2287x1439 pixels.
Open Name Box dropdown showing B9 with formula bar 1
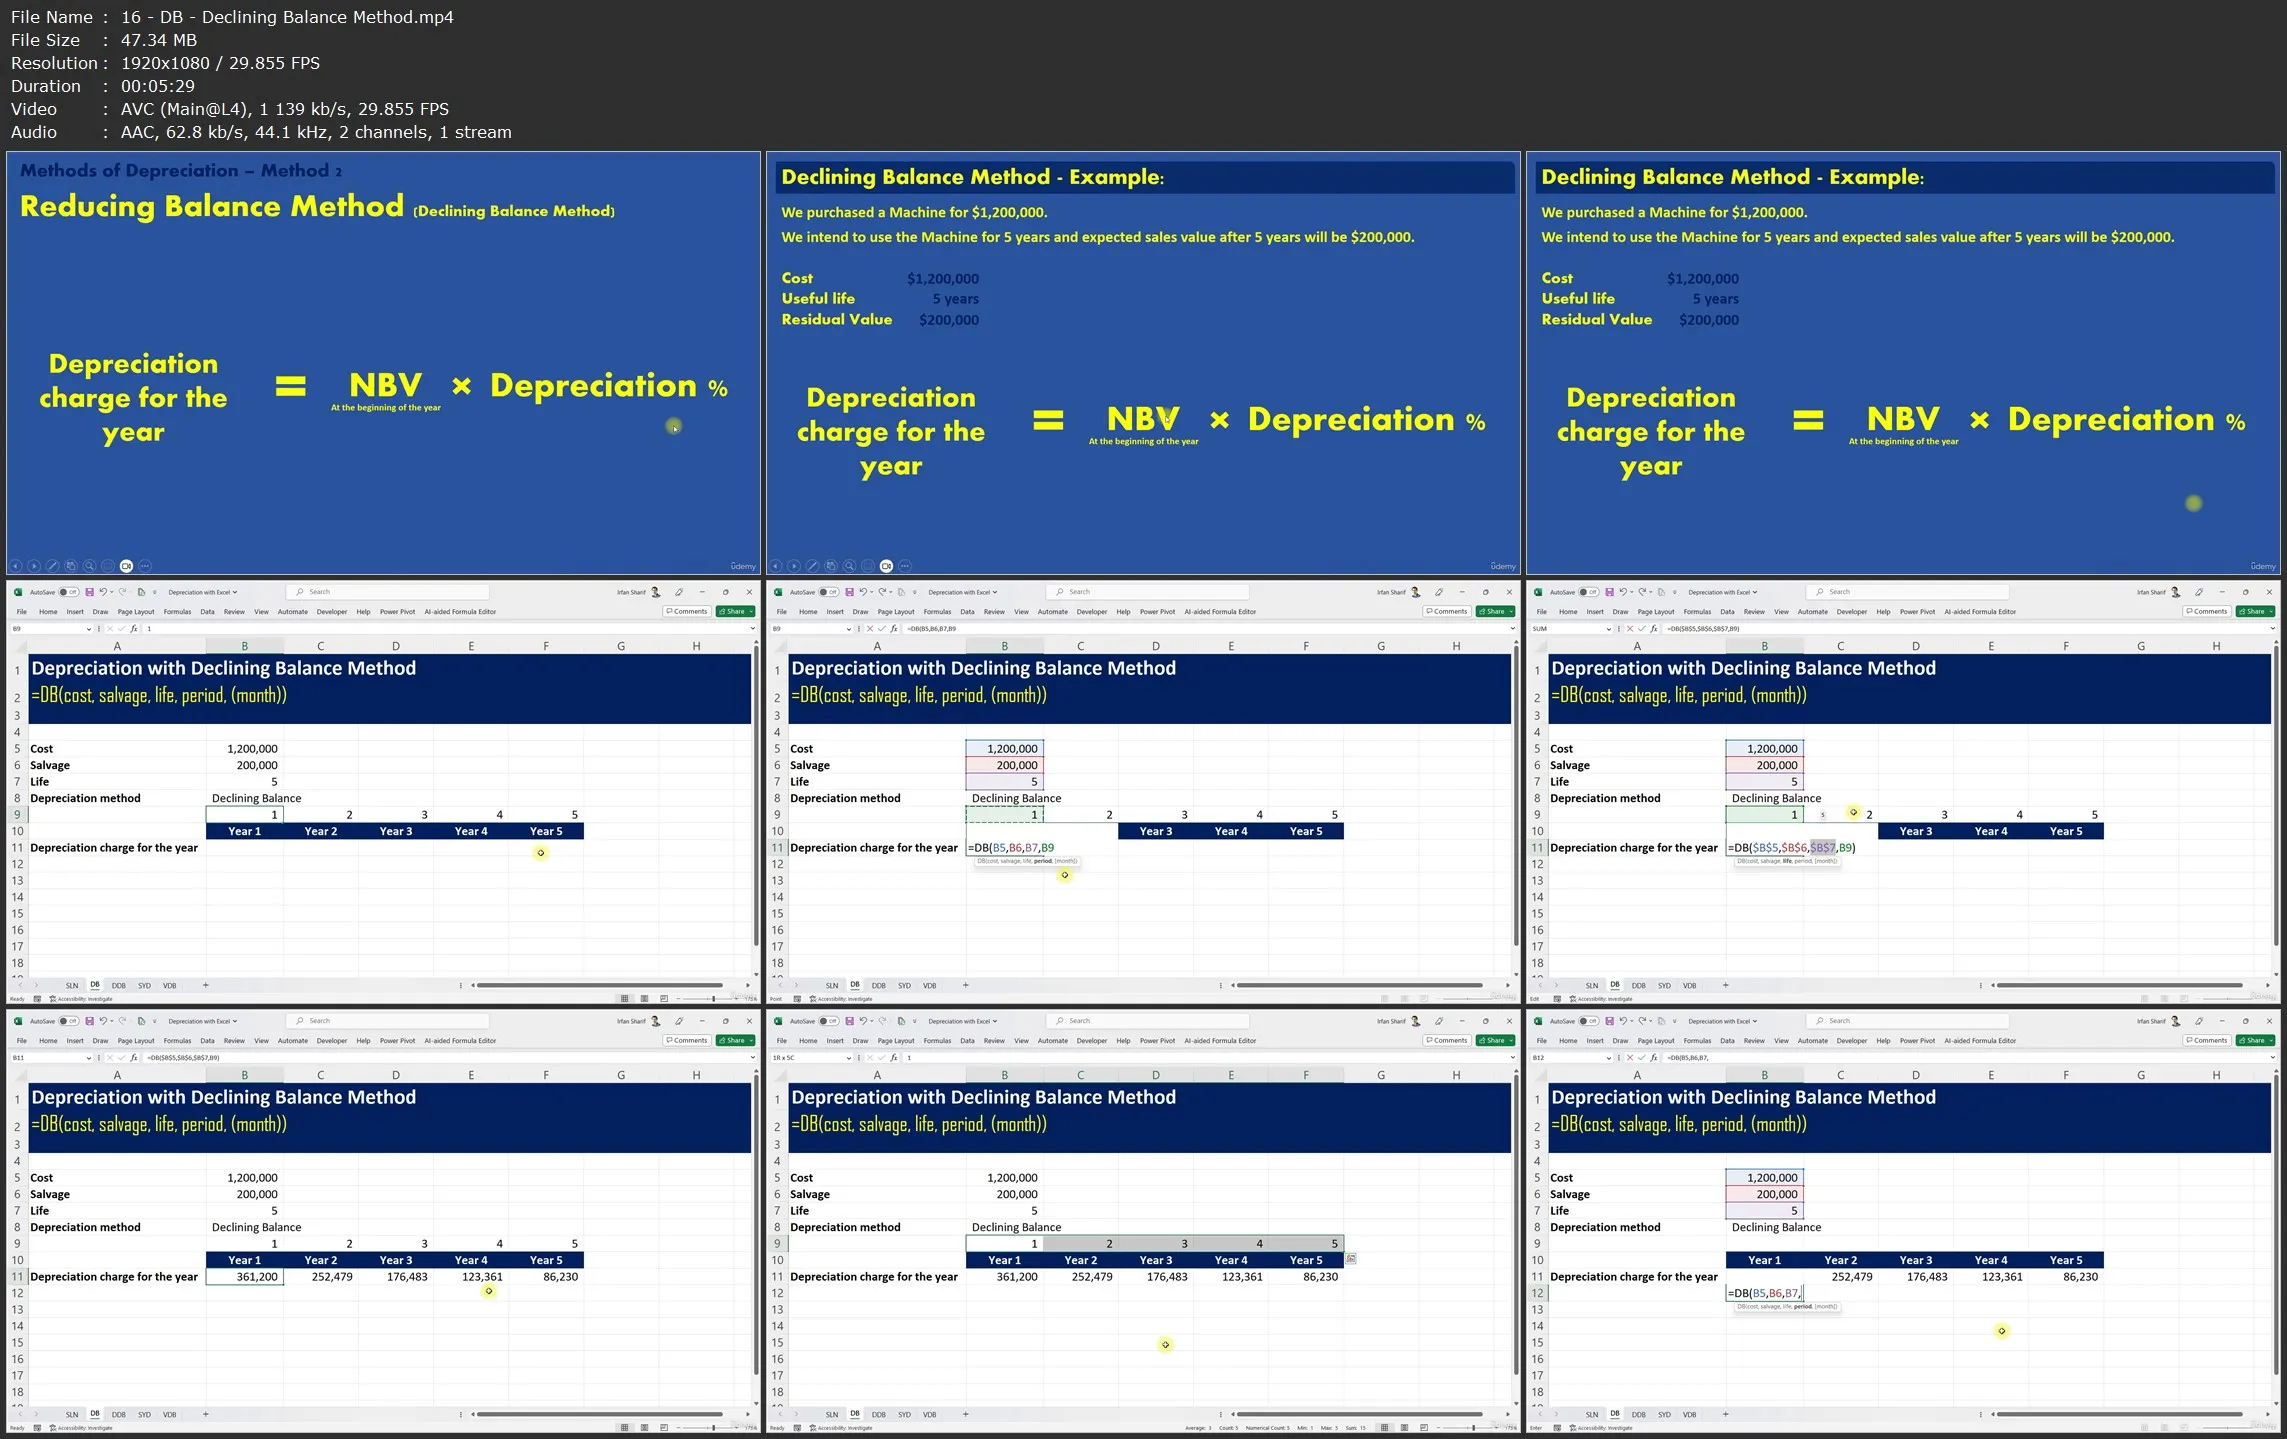89,629
